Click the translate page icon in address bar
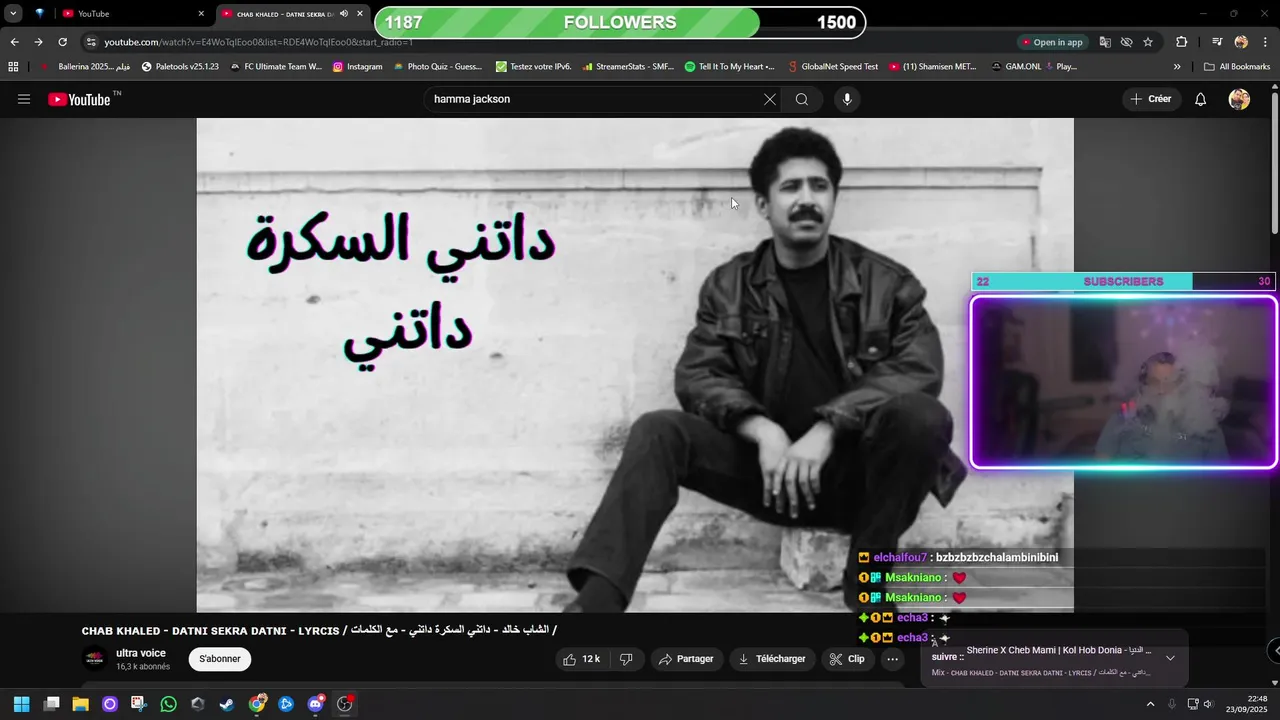This screenshot has height=720, width=1280. (1105, 42)
